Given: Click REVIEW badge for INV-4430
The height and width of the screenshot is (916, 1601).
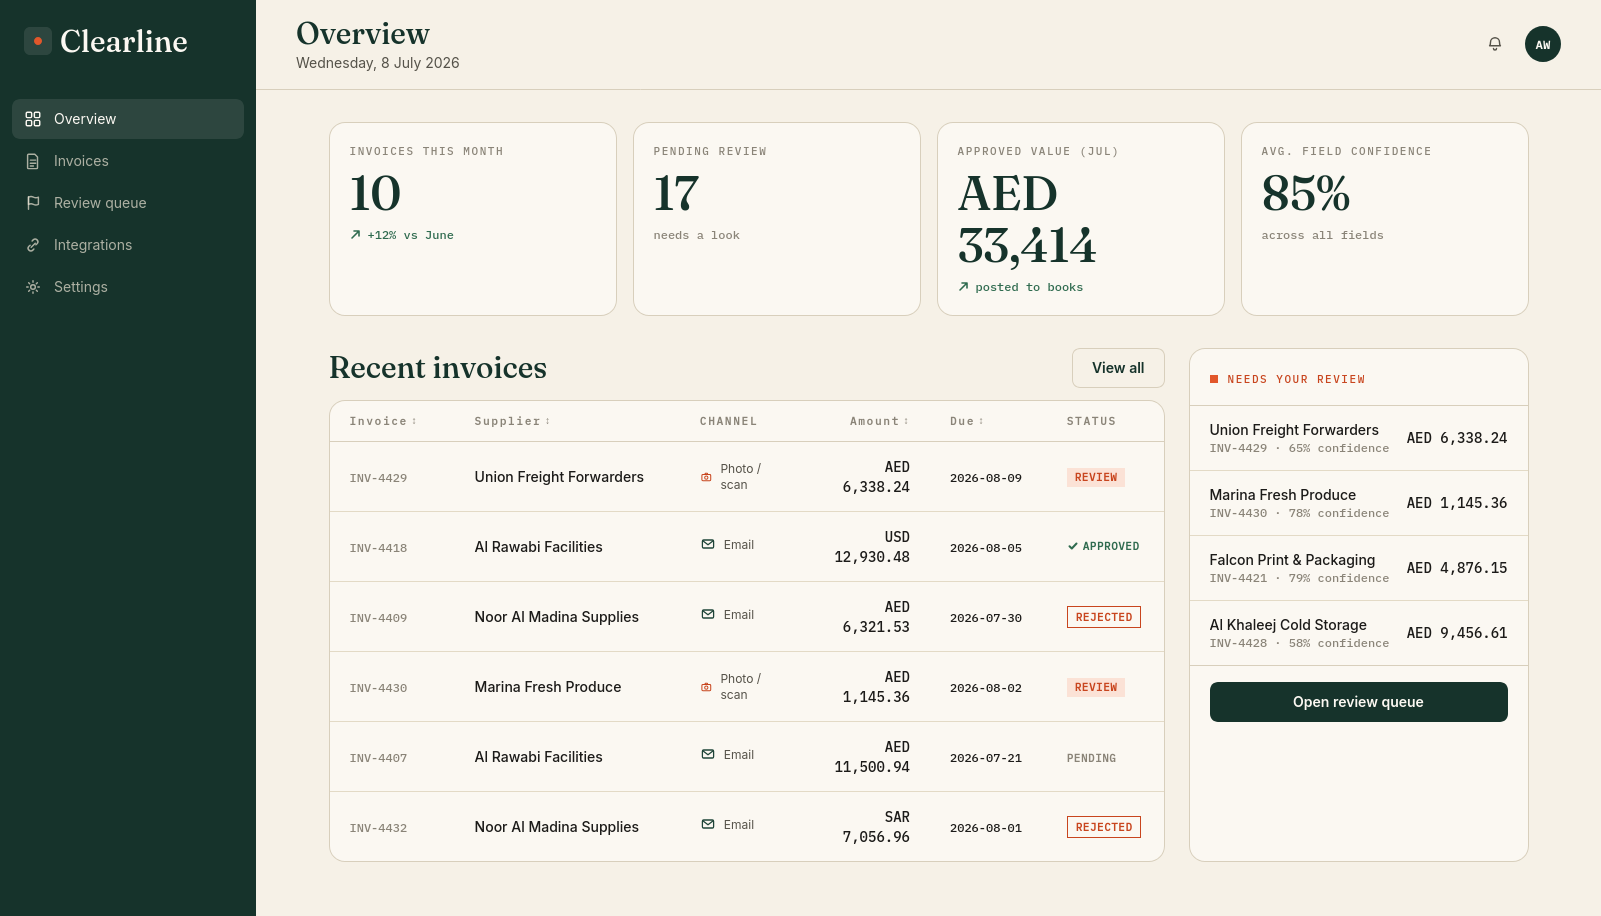Looking at the screenshot, I should pyautogui.click(x=1095, y=688).
